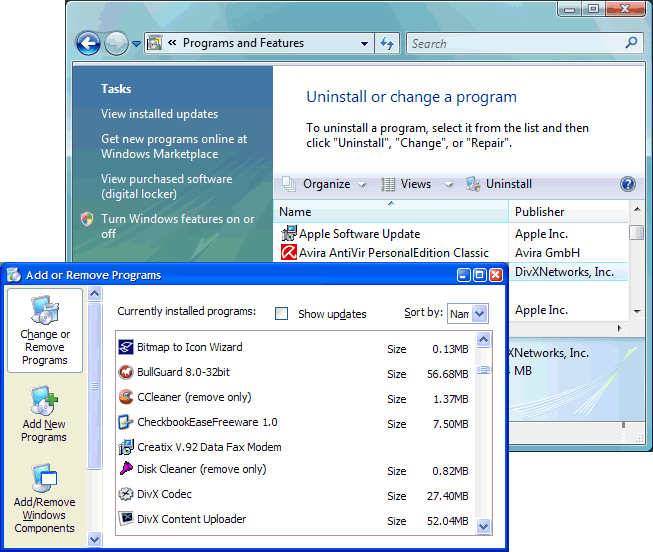Click the Bitmap to Icon Wizard icon
653x552 pixels.
[126, 347]
